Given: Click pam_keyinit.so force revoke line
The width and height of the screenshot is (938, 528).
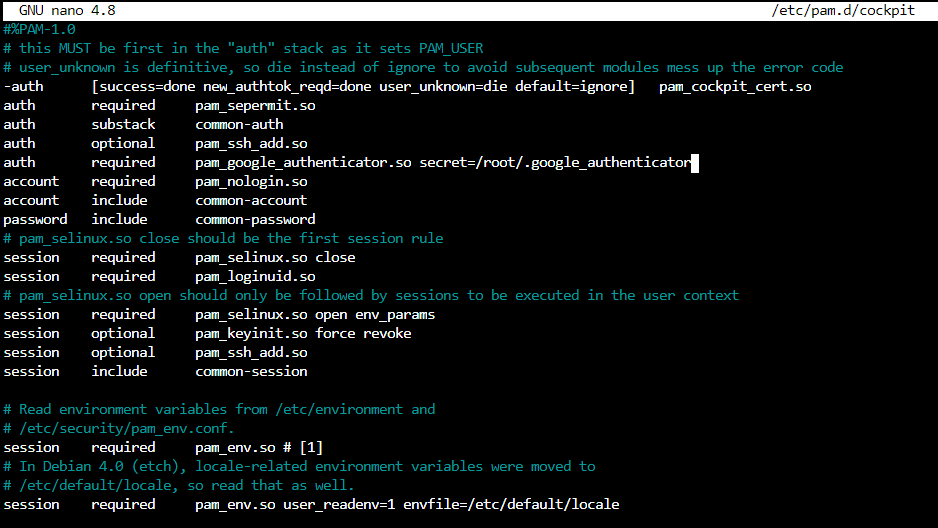Looking at the screenshot, I should click(x=303, y=333).
